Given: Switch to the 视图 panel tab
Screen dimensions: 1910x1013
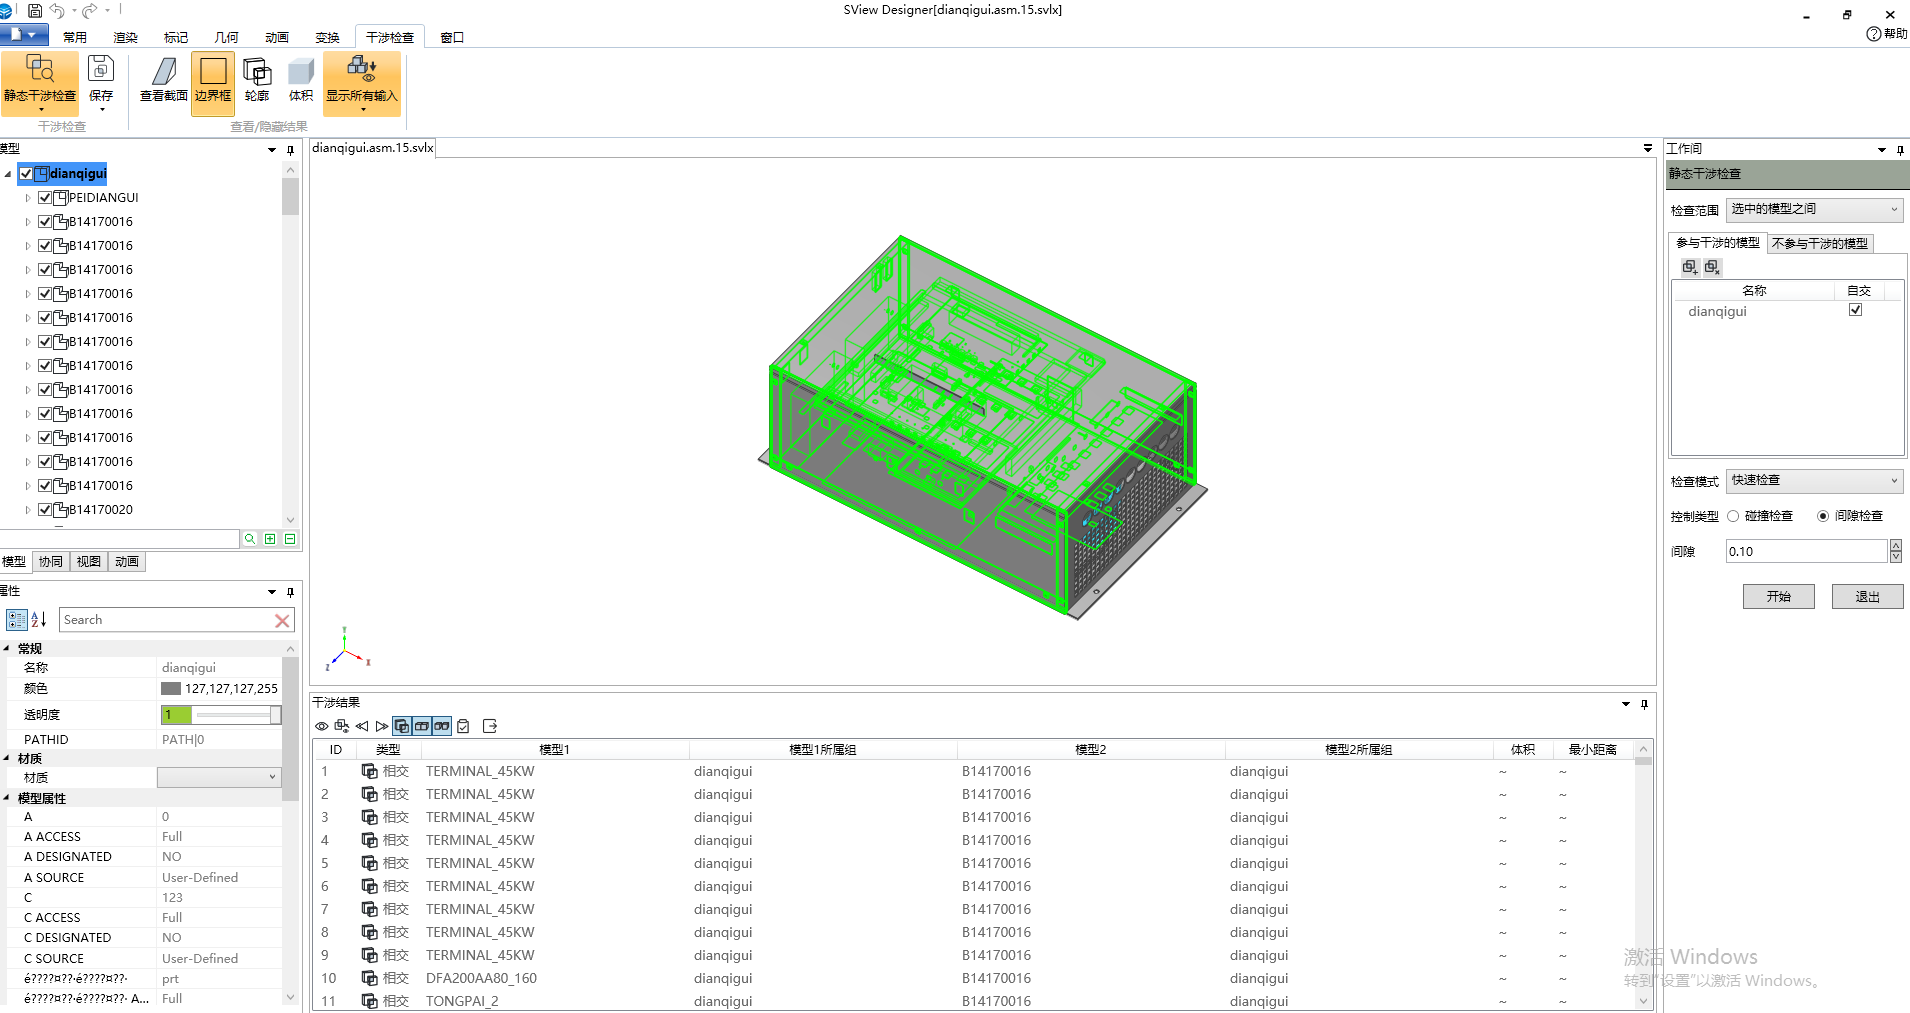Looking at the screenshot, I should [89, 562].
